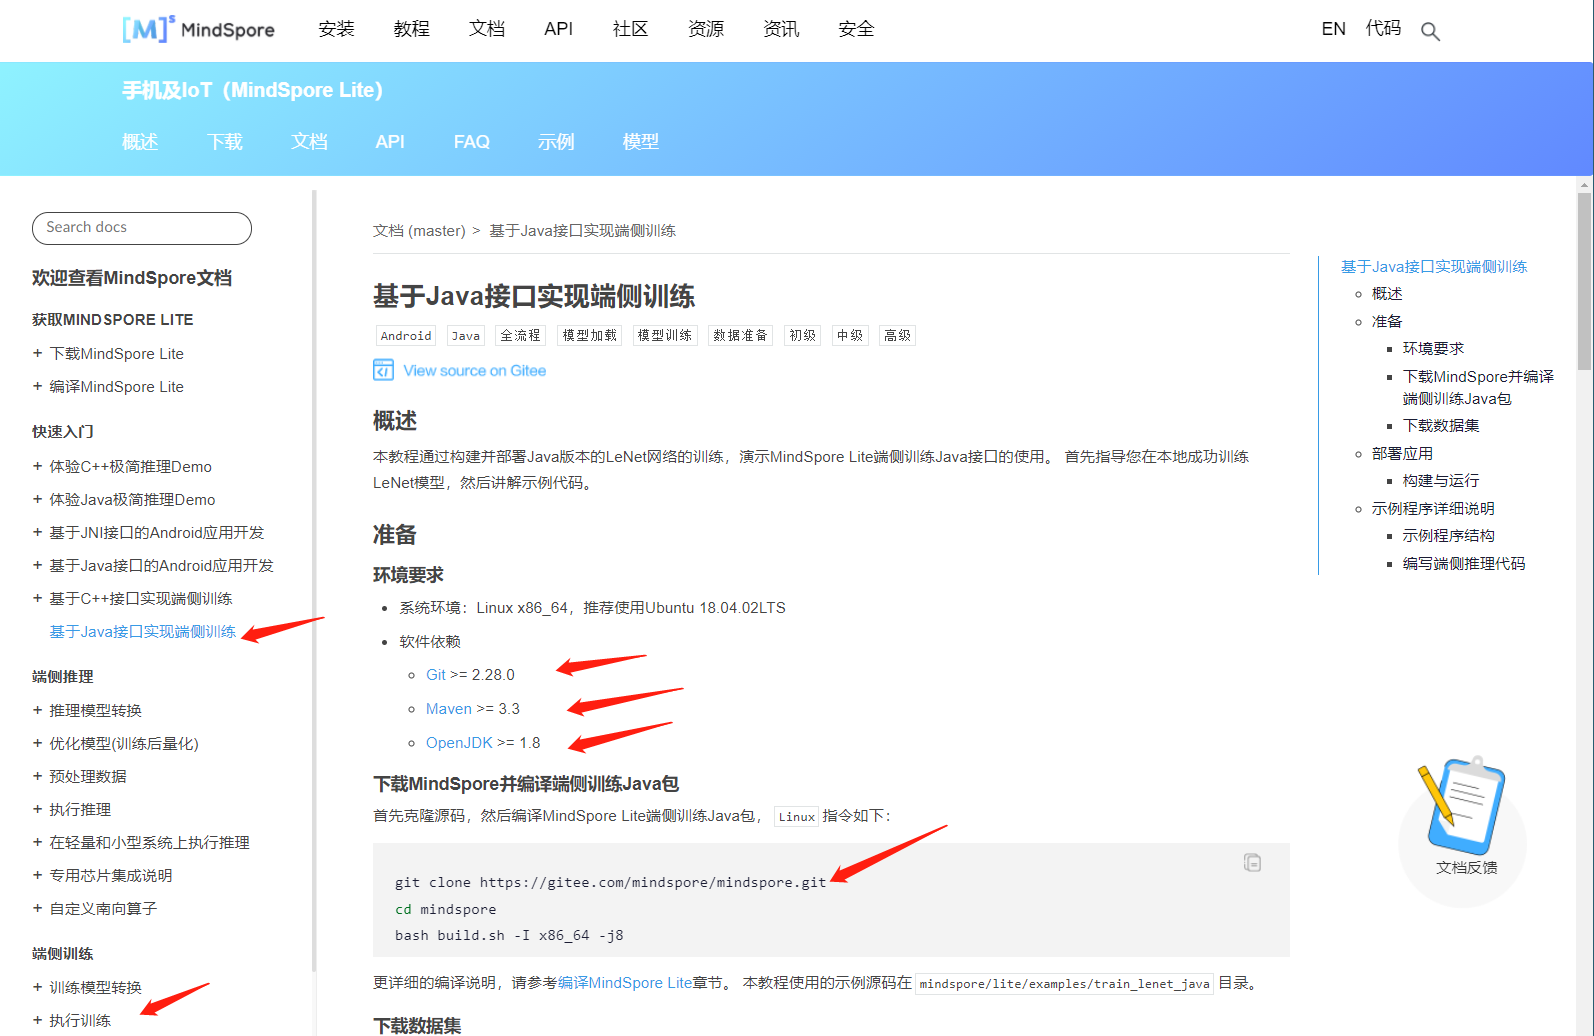Select 示例 tab in Lite banner
1594x1036 pixels.
pyautogui.click(x=556, y=142)
